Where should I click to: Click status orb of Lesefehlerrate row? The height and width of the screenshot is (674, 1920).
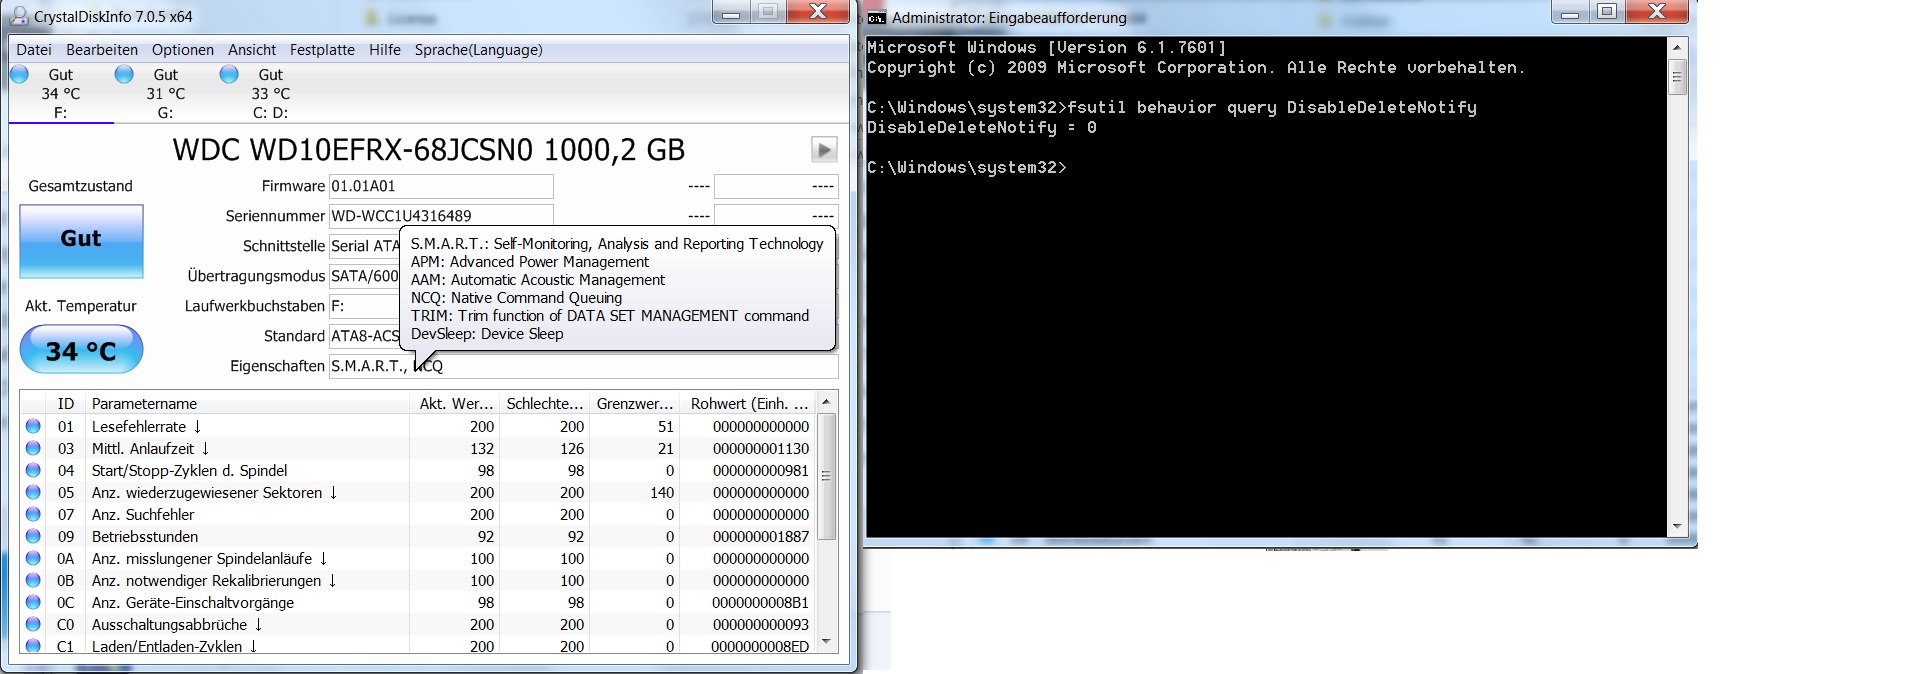point(33,427)
